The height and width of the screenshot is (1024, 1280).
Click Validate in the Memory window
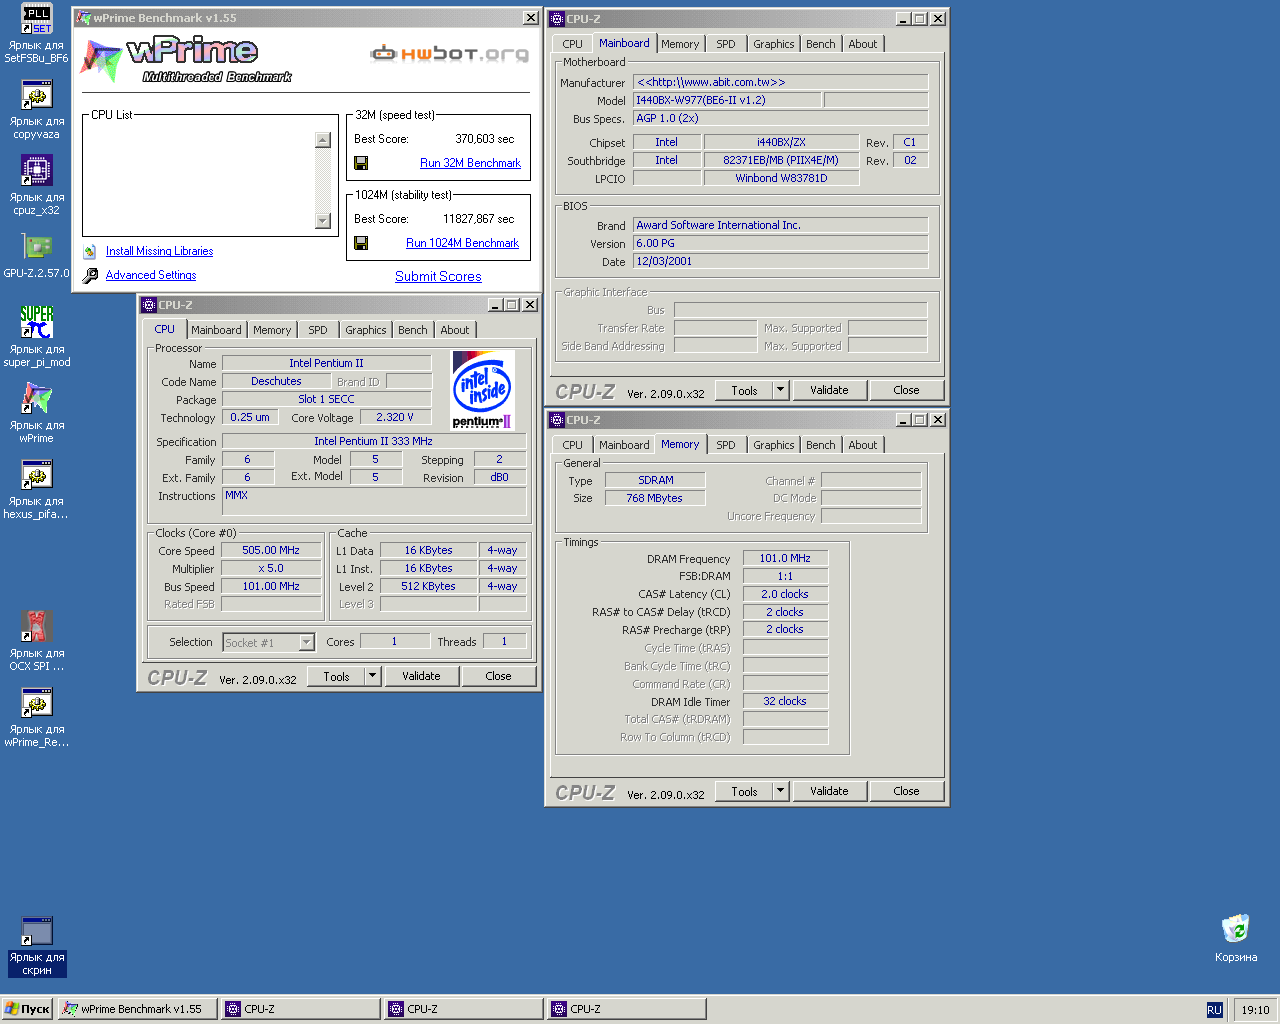pos(829,791)
